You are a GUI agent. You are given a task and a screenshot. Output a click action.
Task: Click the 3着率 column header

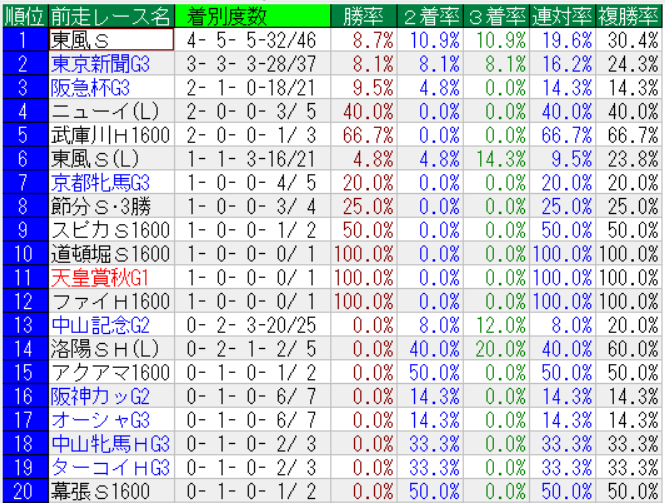pyautogui.click(x=497, y=16)
